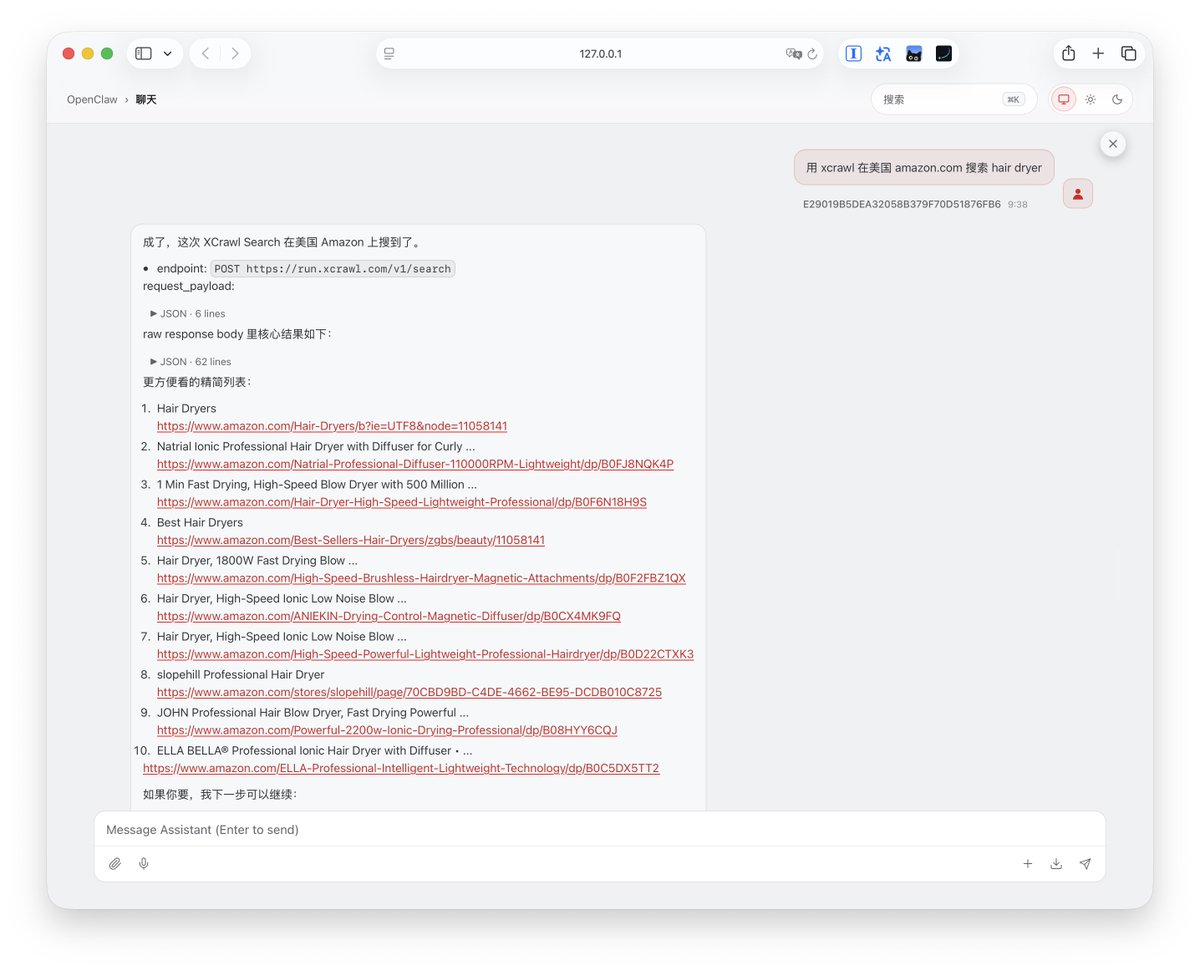Send the message with paper plane icon

click(1085, 864)
